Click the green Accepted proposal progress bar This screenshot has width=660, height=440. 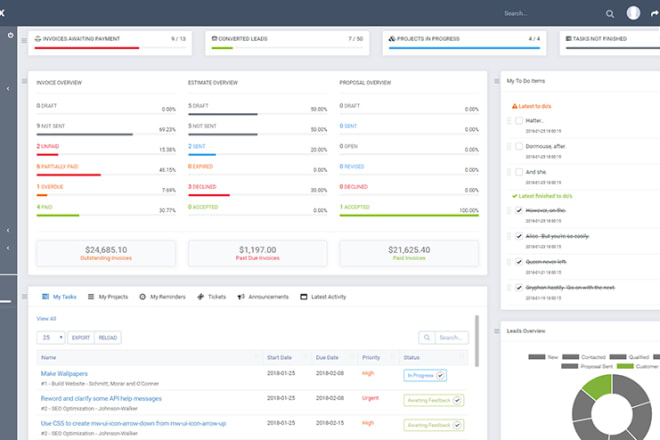click(409, 215)
